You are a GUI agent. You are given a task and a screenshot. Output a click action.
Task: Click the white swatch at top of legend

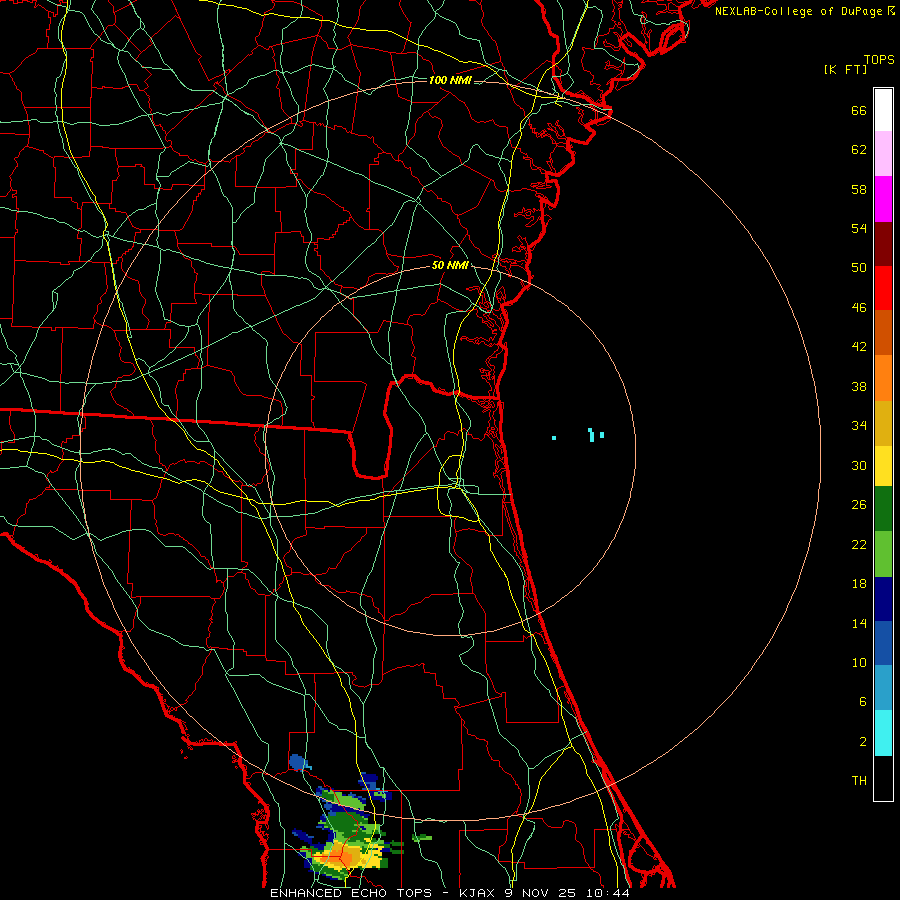pyautogui.click(x=883, y=110)
